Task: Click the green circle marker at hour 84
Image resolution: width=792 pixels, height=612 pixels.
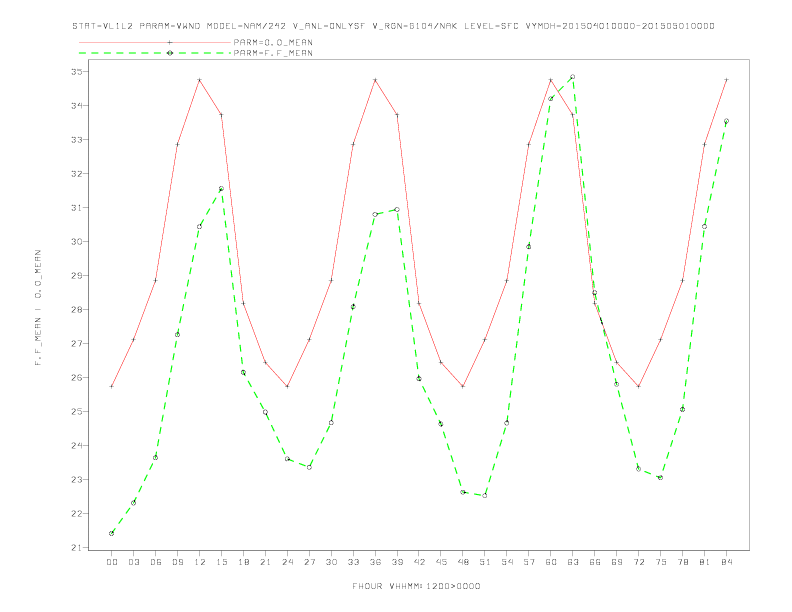Action: (x=726, y=121)
